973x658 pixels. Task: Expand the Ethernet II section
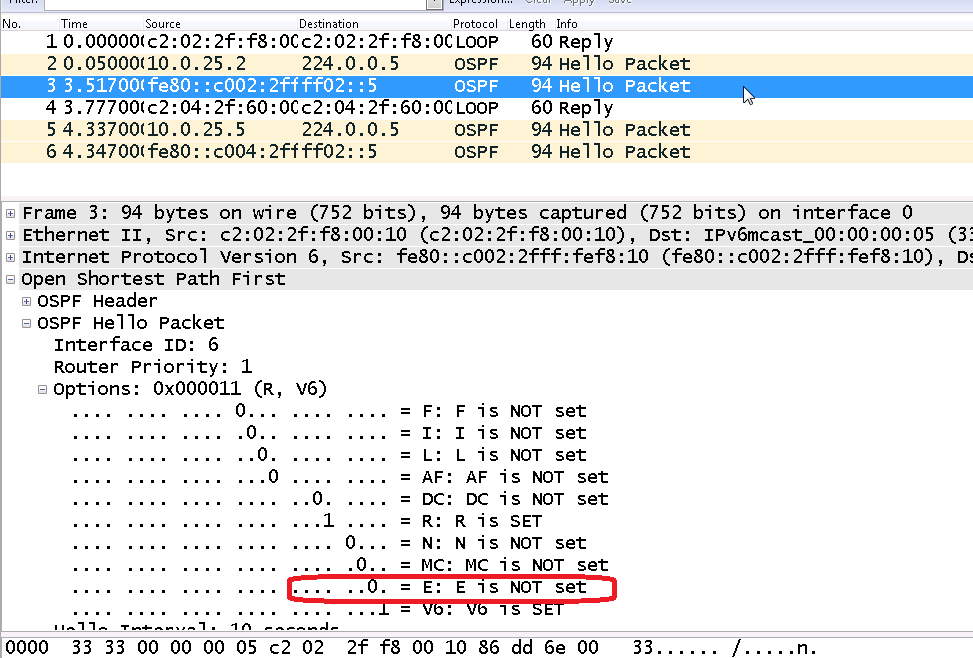(x=11, y=235)
